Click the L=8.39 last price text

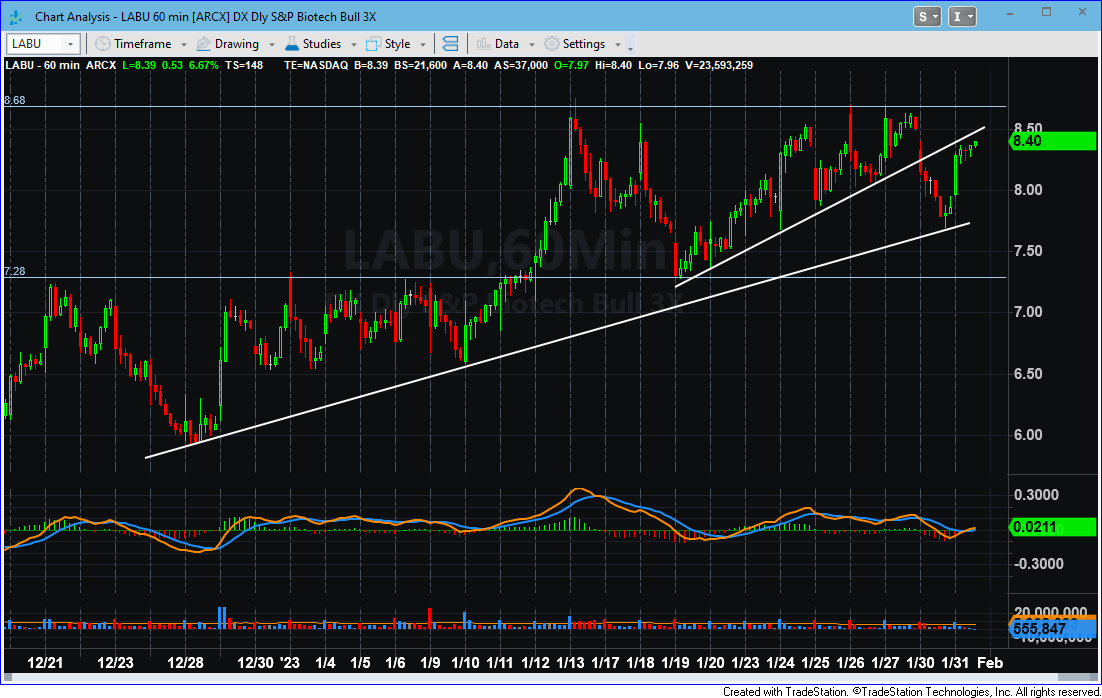(x=139, y=65)
